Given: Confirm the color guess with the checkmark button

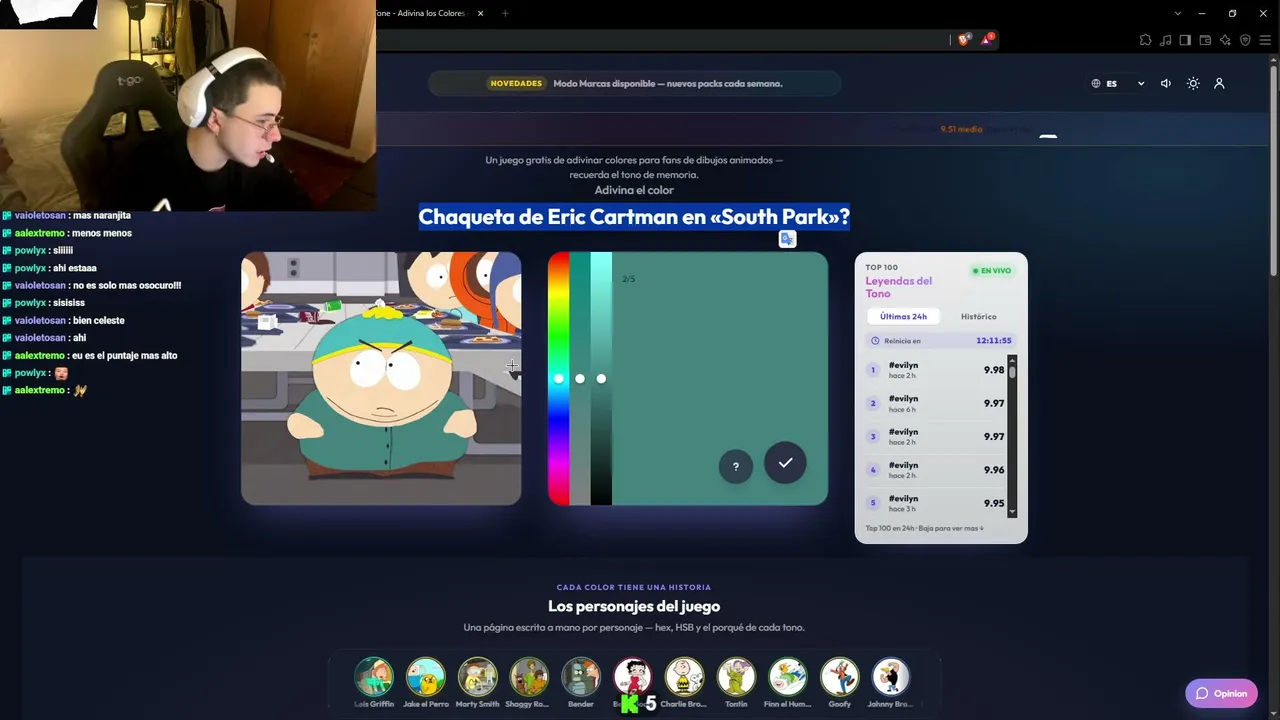Looking at the screenshot, I should 785,463.
